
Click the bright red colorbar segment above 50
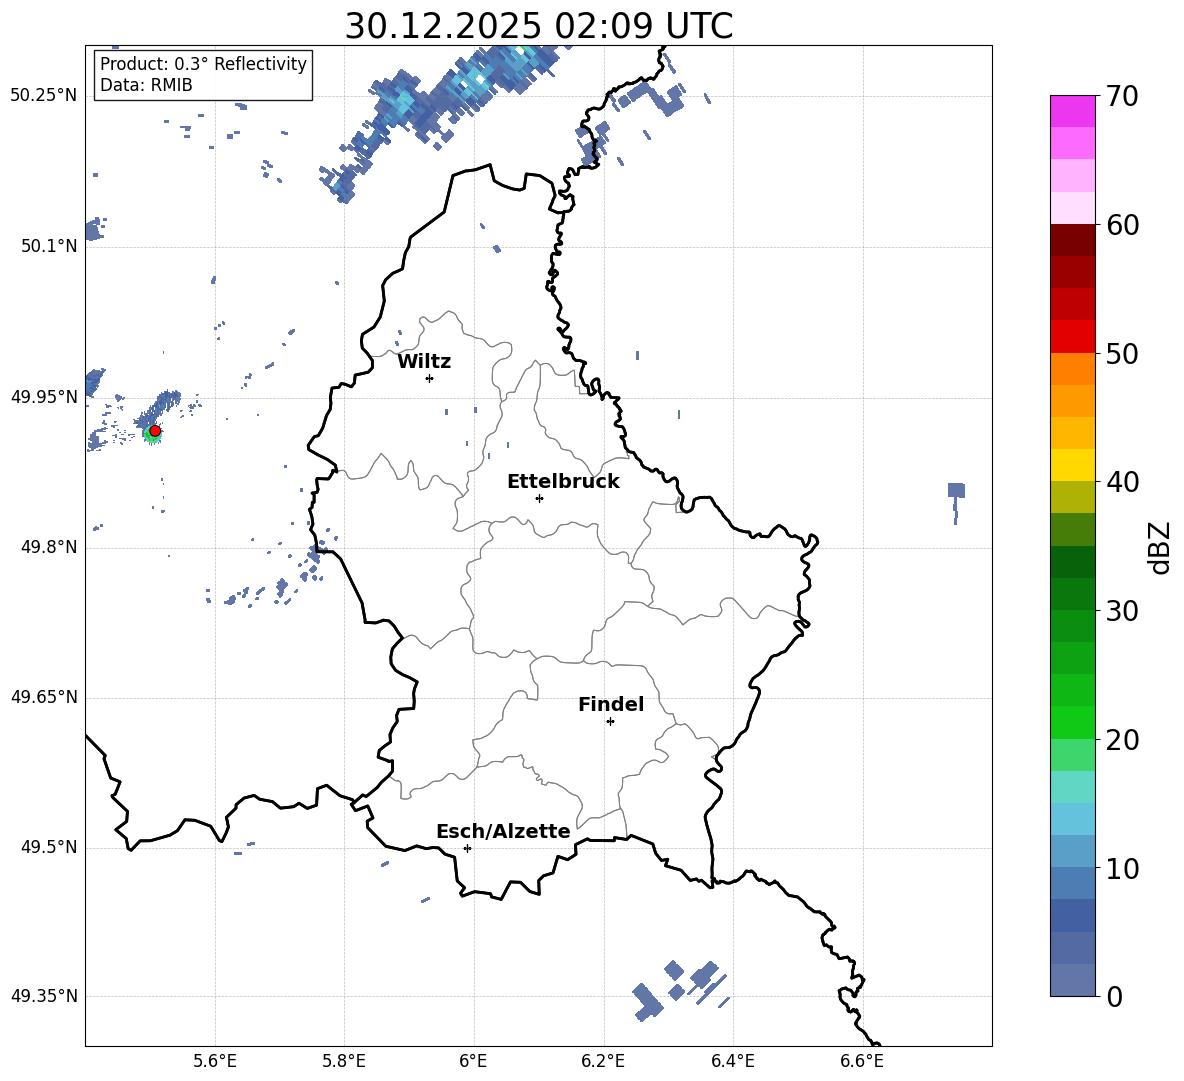tap(1072, 337)
